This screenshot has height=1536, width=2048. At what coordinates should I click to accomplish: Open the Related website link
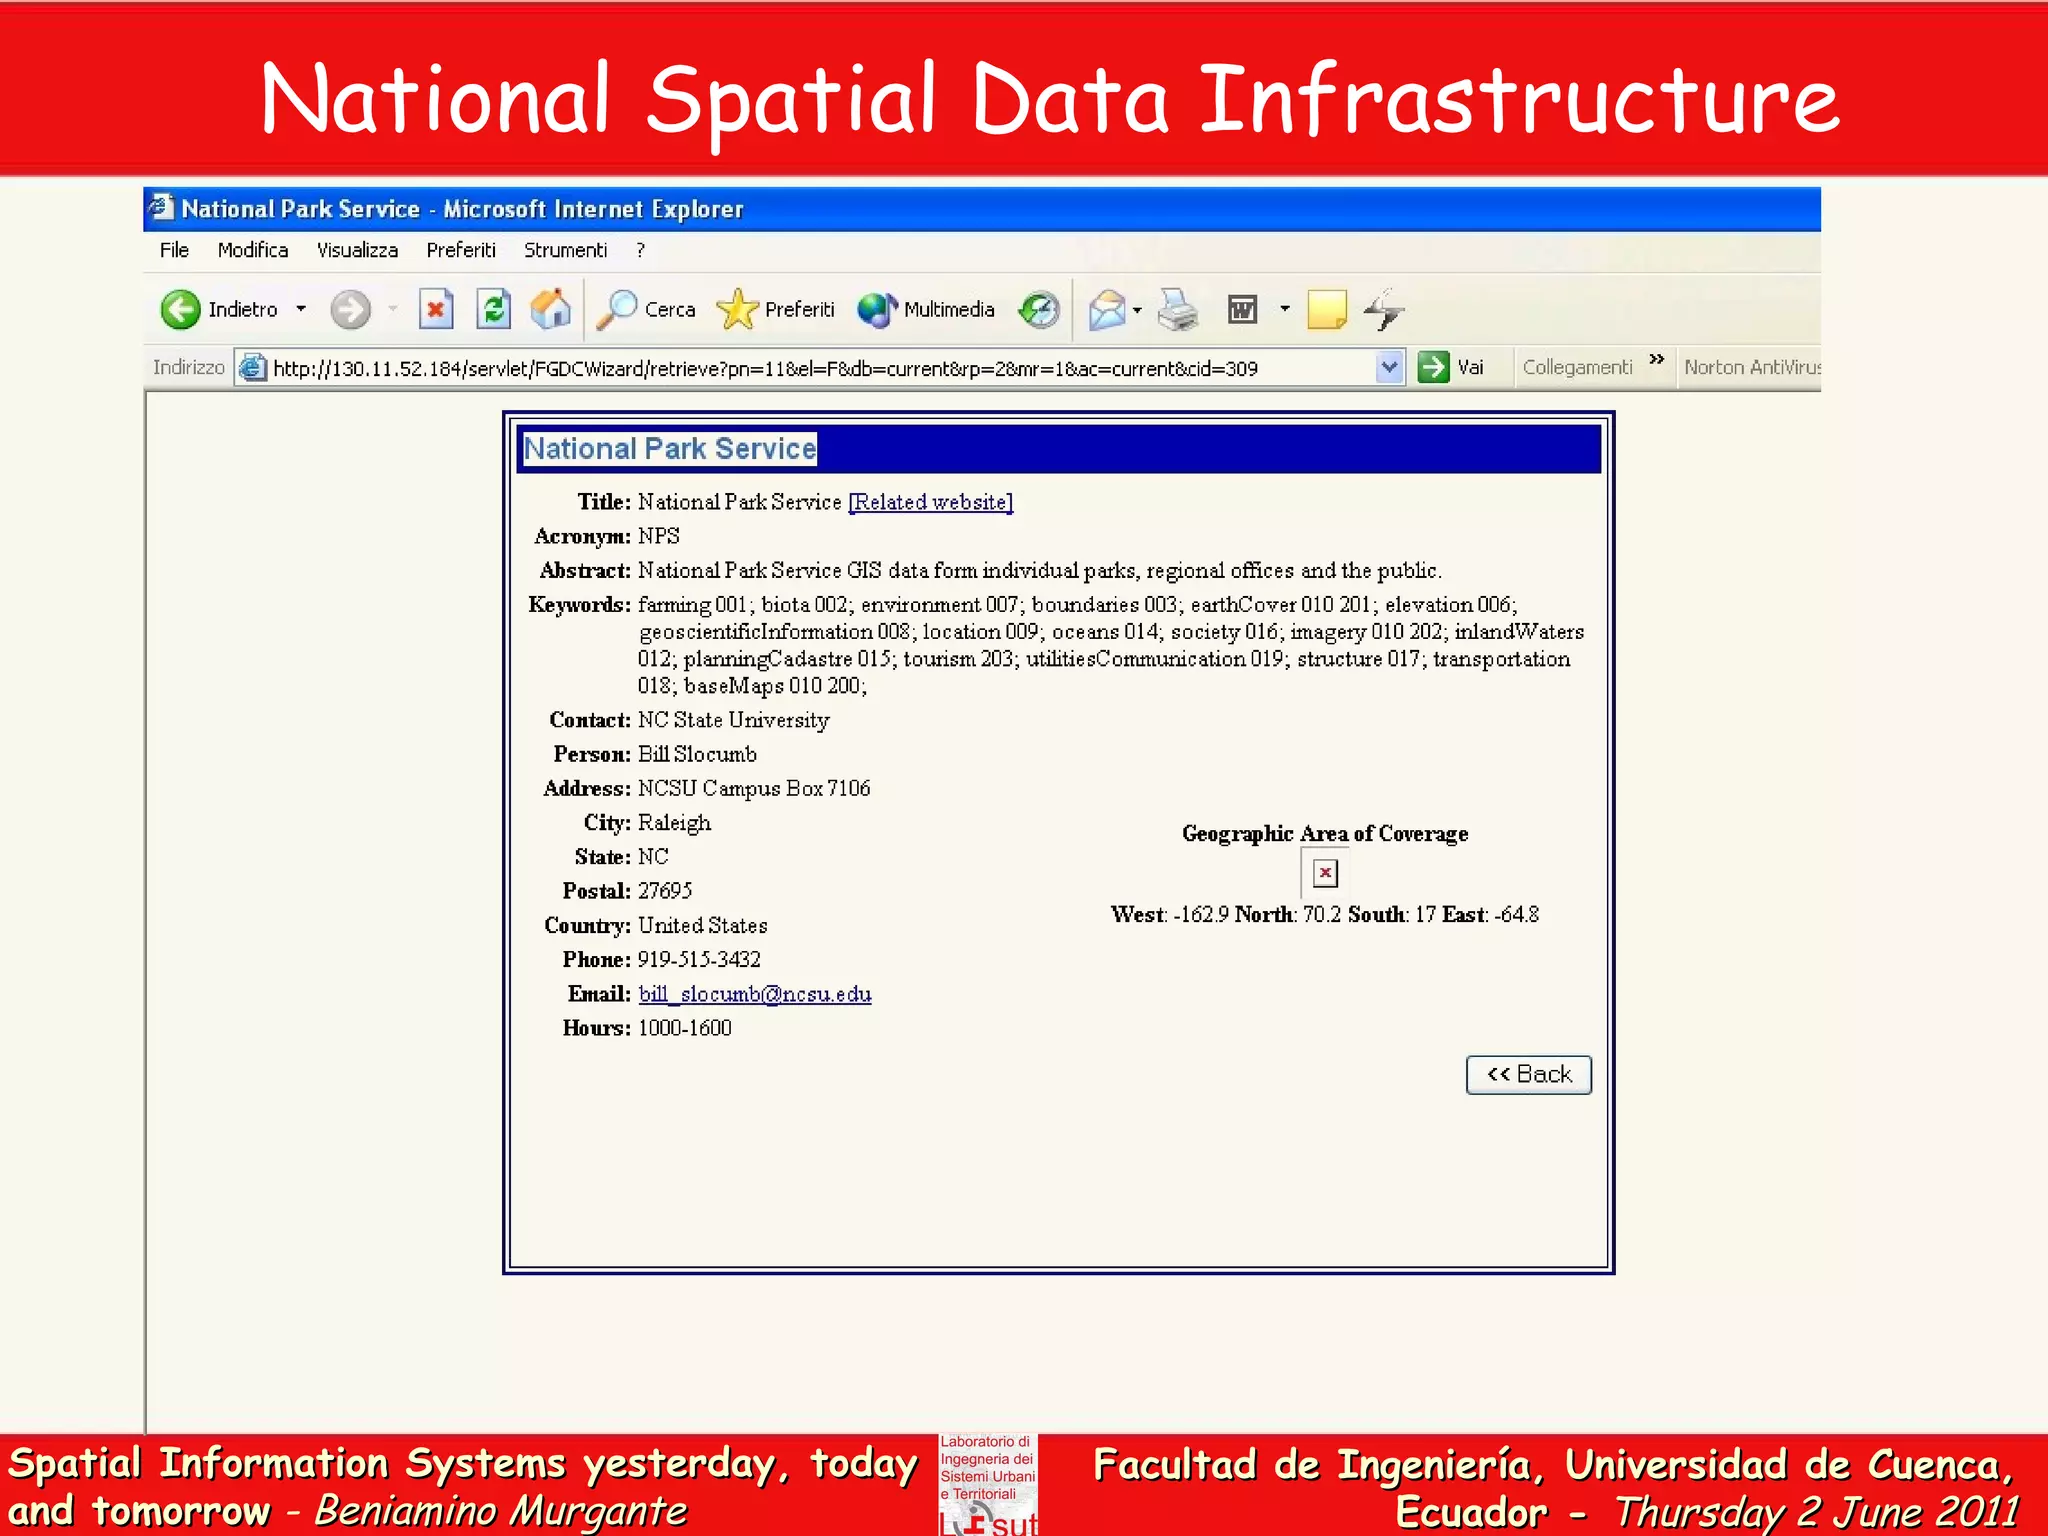pos(930,502)
